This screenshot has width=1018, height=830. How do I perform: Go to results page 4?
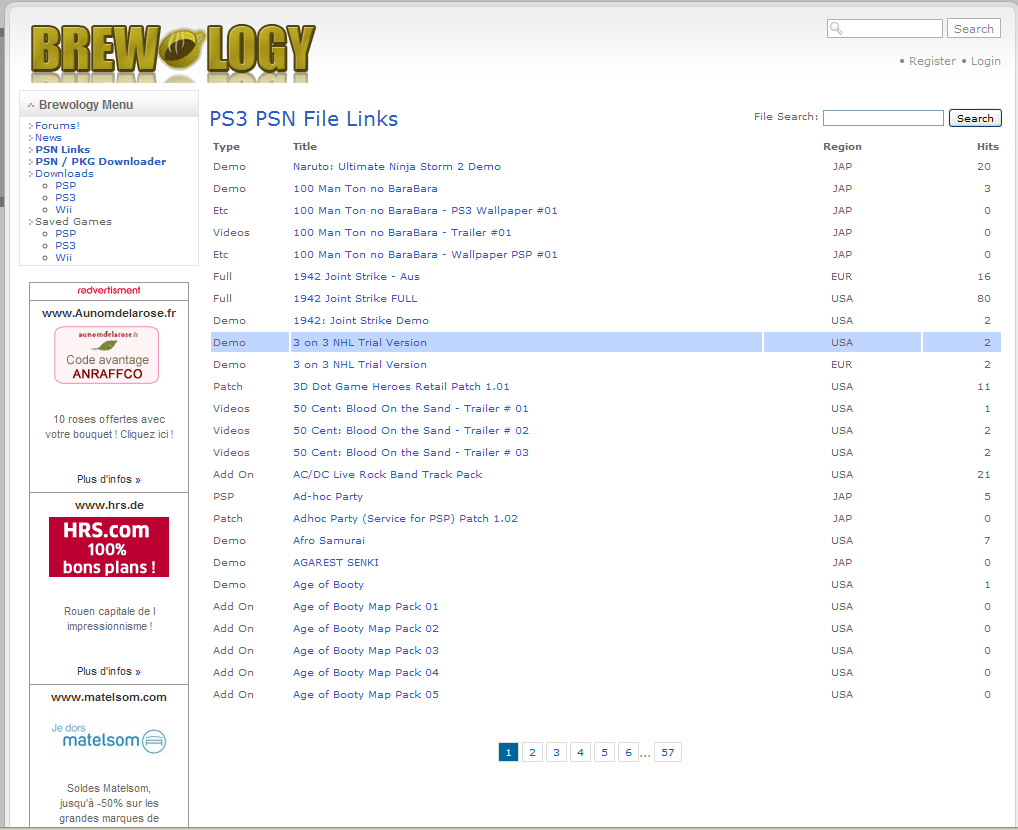coord(580,752)
